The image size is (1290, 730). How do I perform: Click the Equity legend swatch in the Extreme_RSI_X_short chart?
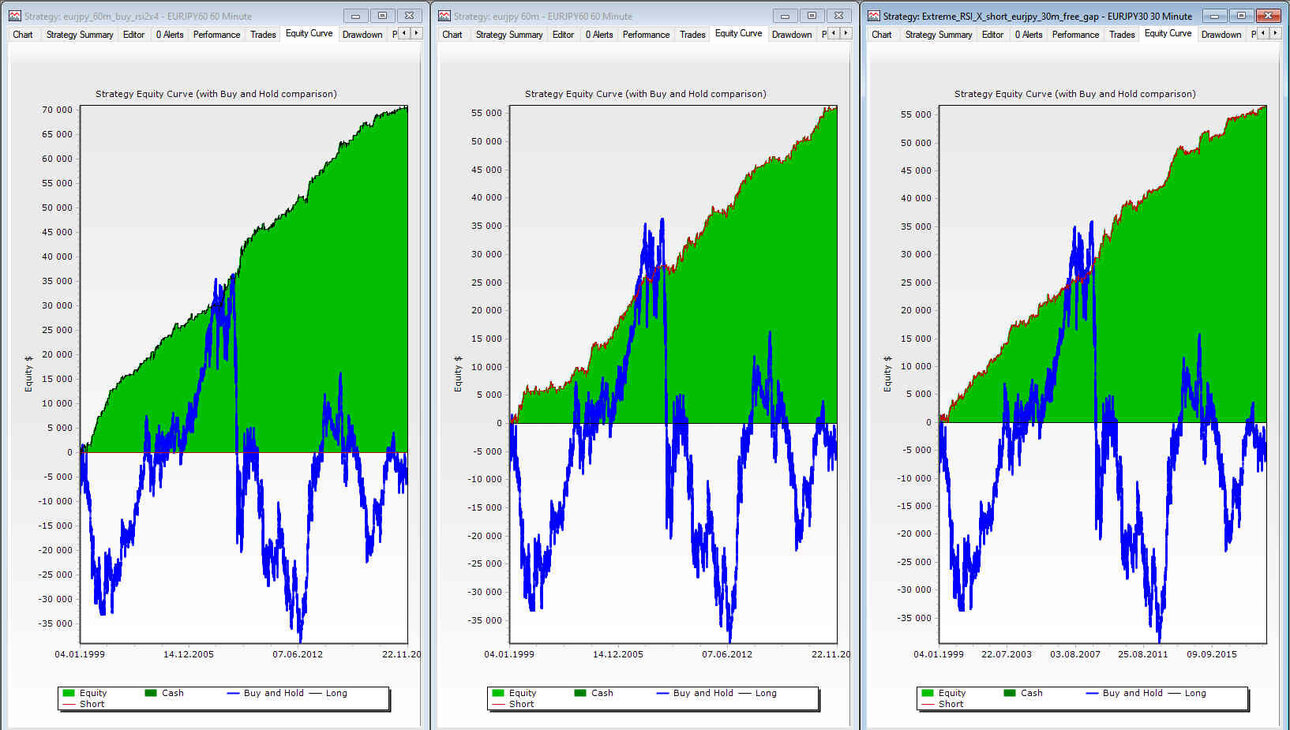[x=927, y=693]
